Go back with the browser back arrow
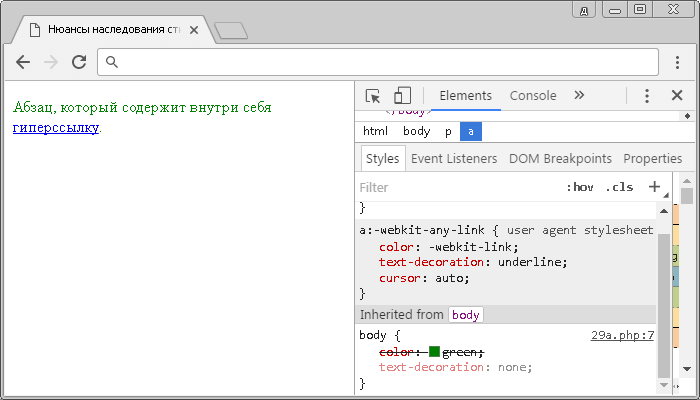The height and width of the screenshot is (400, 700). tap(23, 62)
